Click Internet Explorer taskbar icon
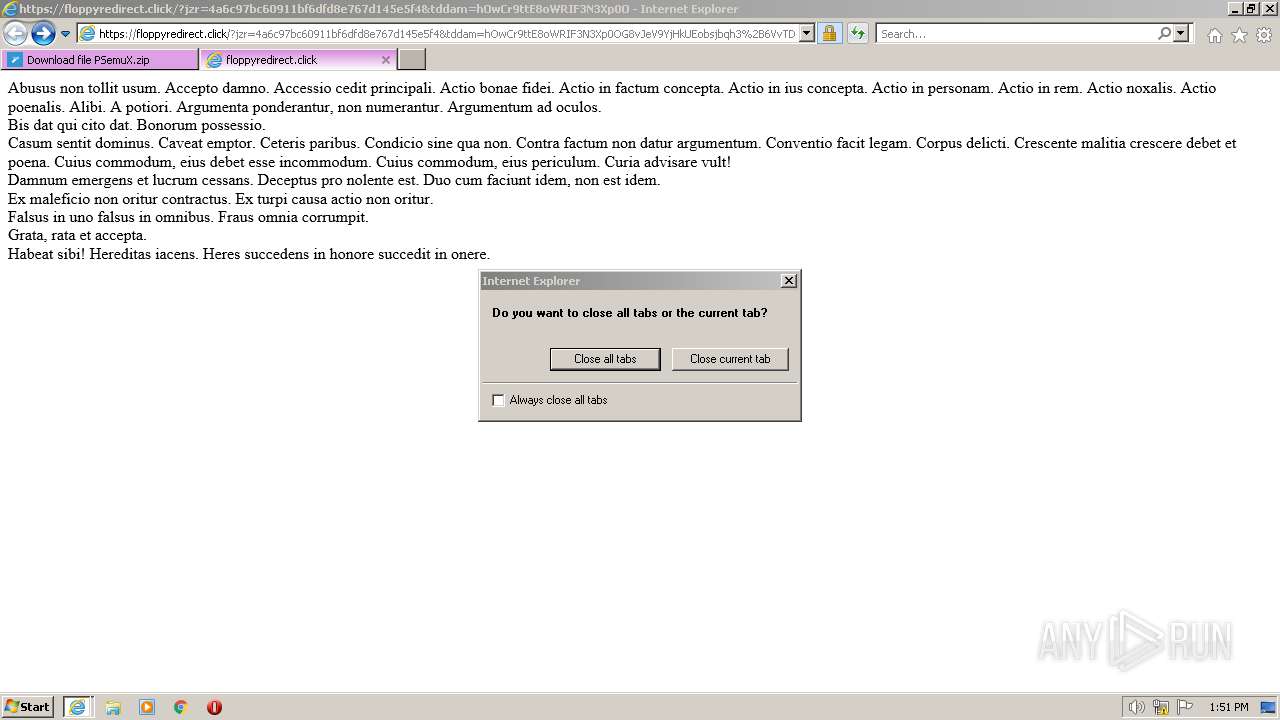This screenshot has height=720, width=1280. 77,707
